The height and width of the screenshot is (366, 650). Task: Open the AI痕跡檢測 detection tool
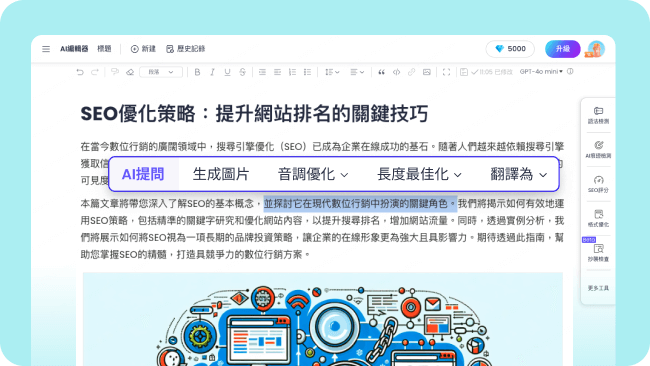click(x=598, y=150)
